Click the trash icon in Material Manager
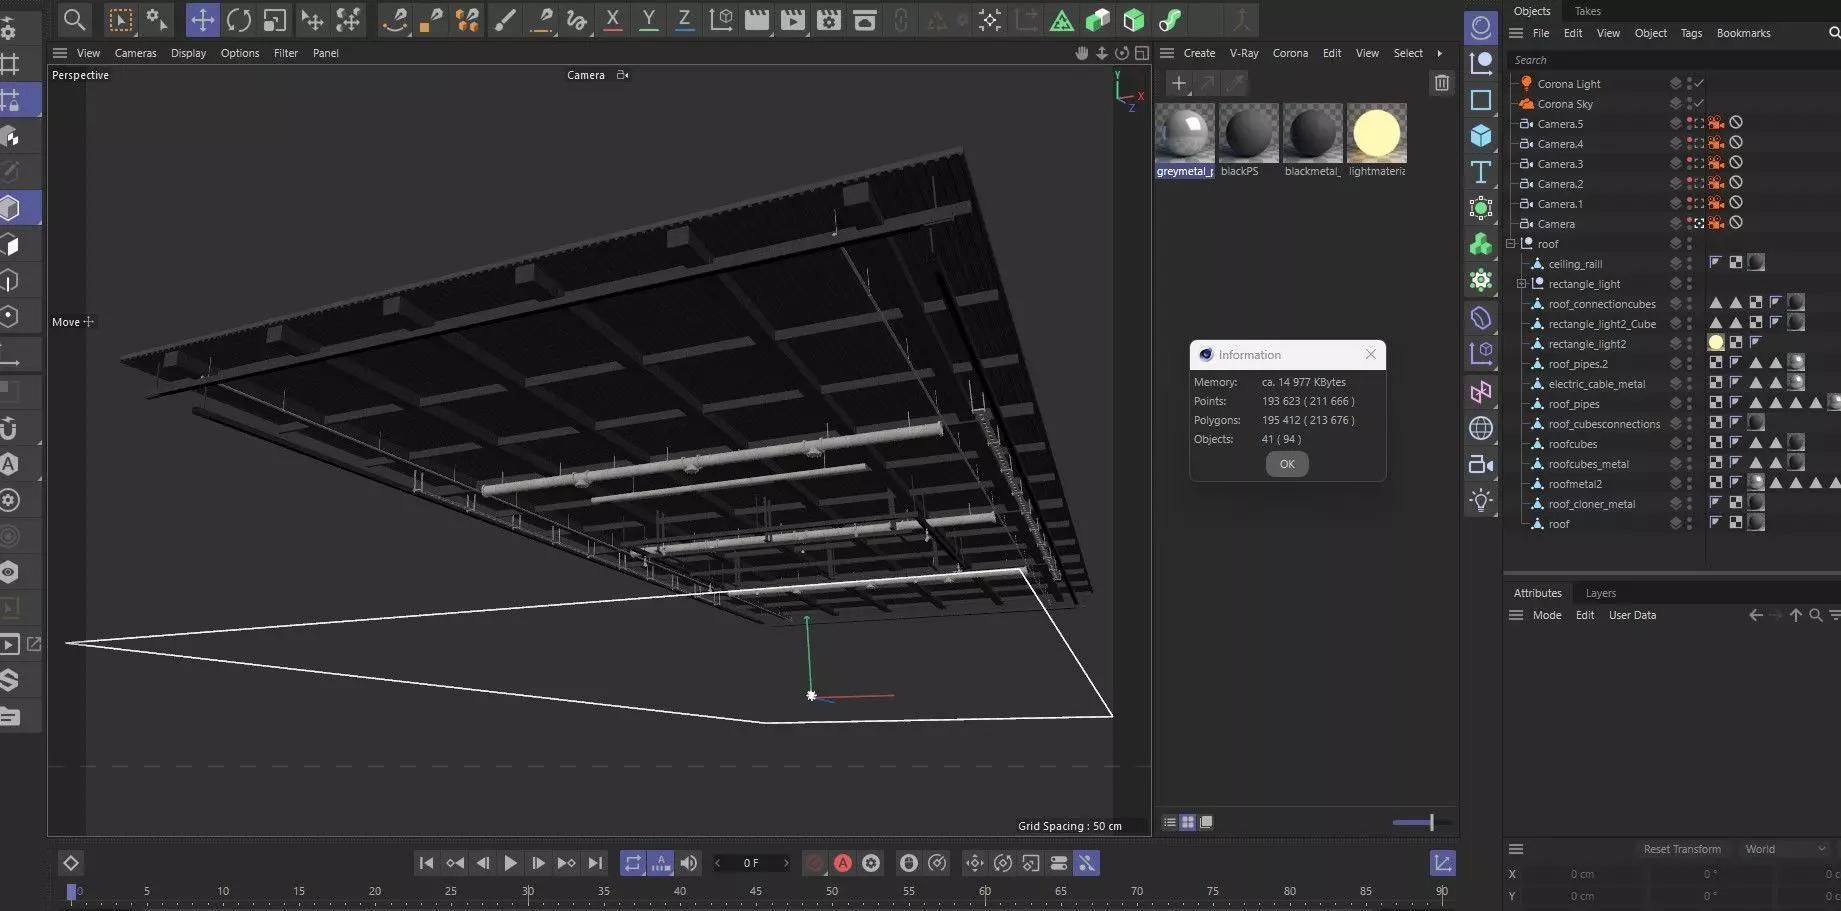 [1441, 83]
